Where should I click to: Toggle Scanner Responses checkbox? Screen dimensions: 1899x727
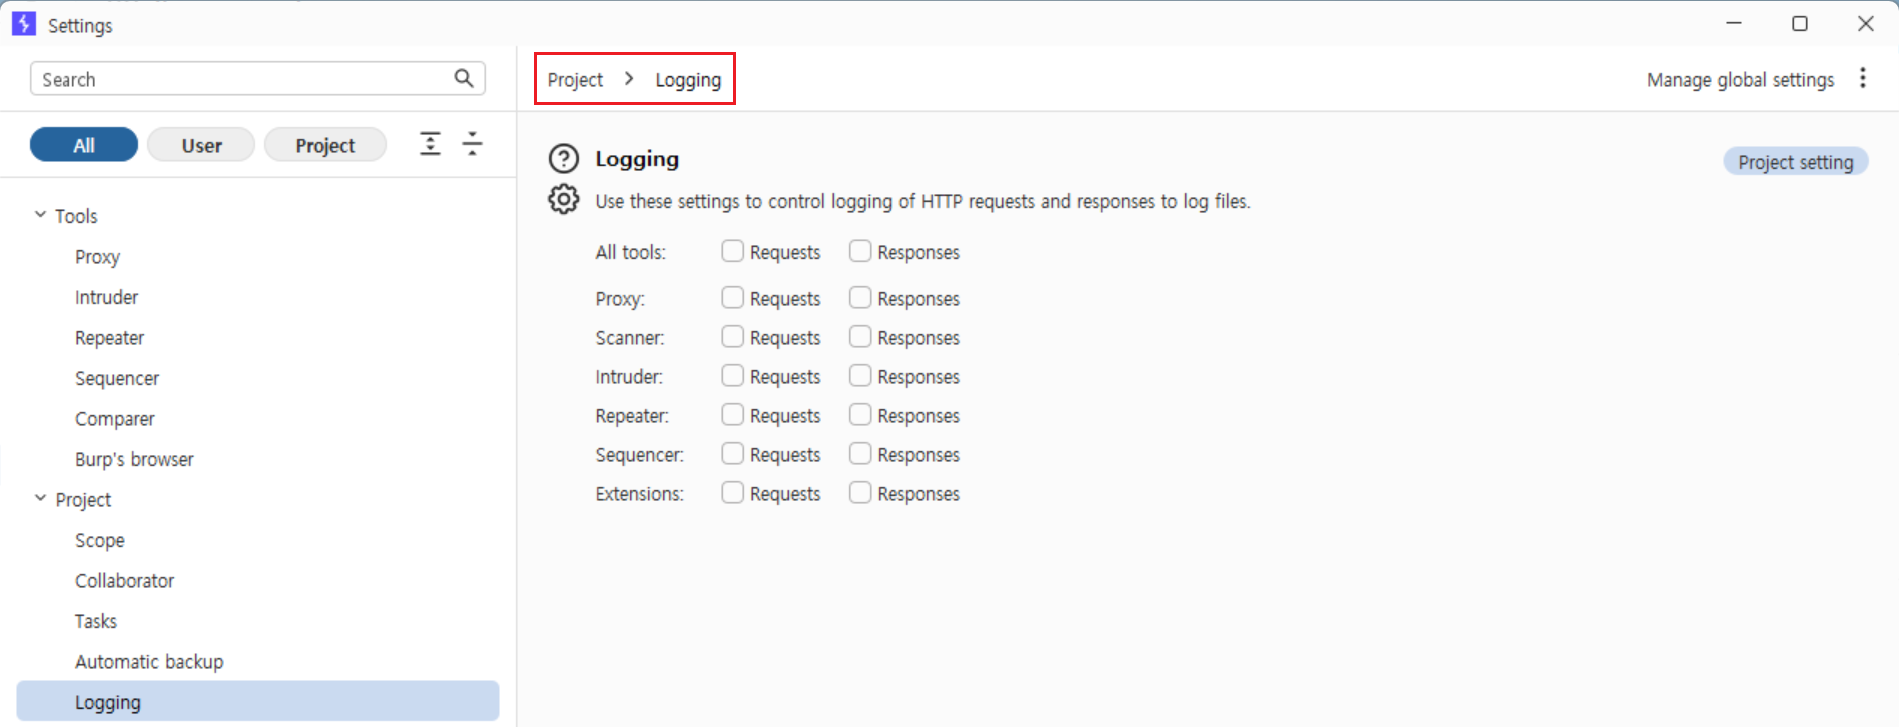(x=860, y=336)
